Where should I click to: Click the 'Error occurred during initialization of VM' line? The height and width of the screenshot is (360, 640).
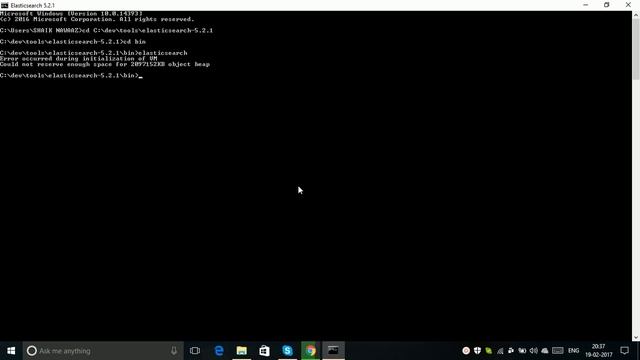point(79,59)
